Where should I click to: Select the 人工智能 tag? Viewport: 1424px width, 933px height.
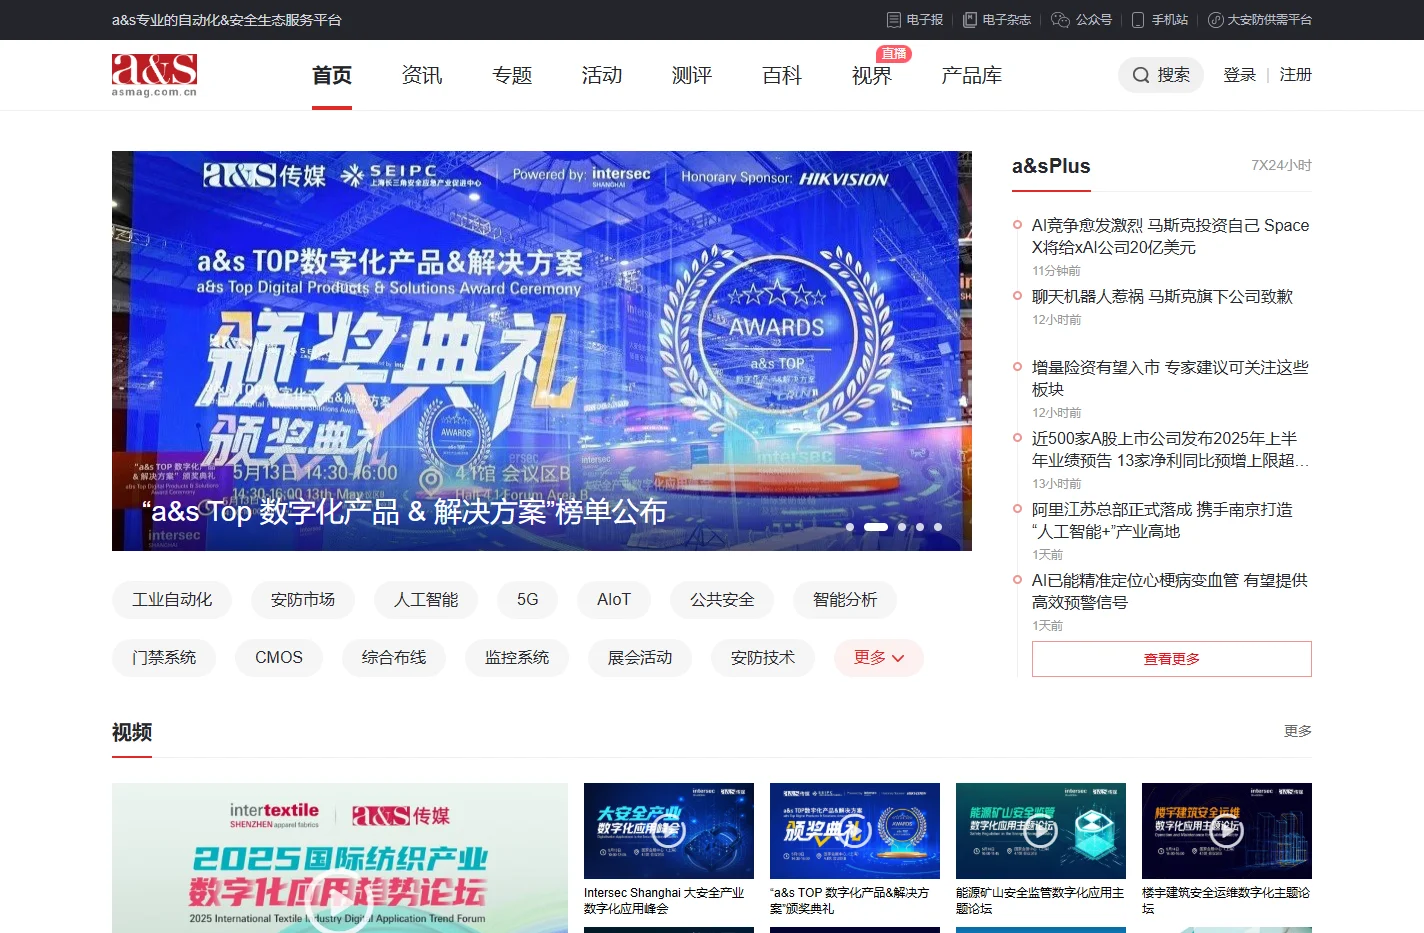coord(426,600)
